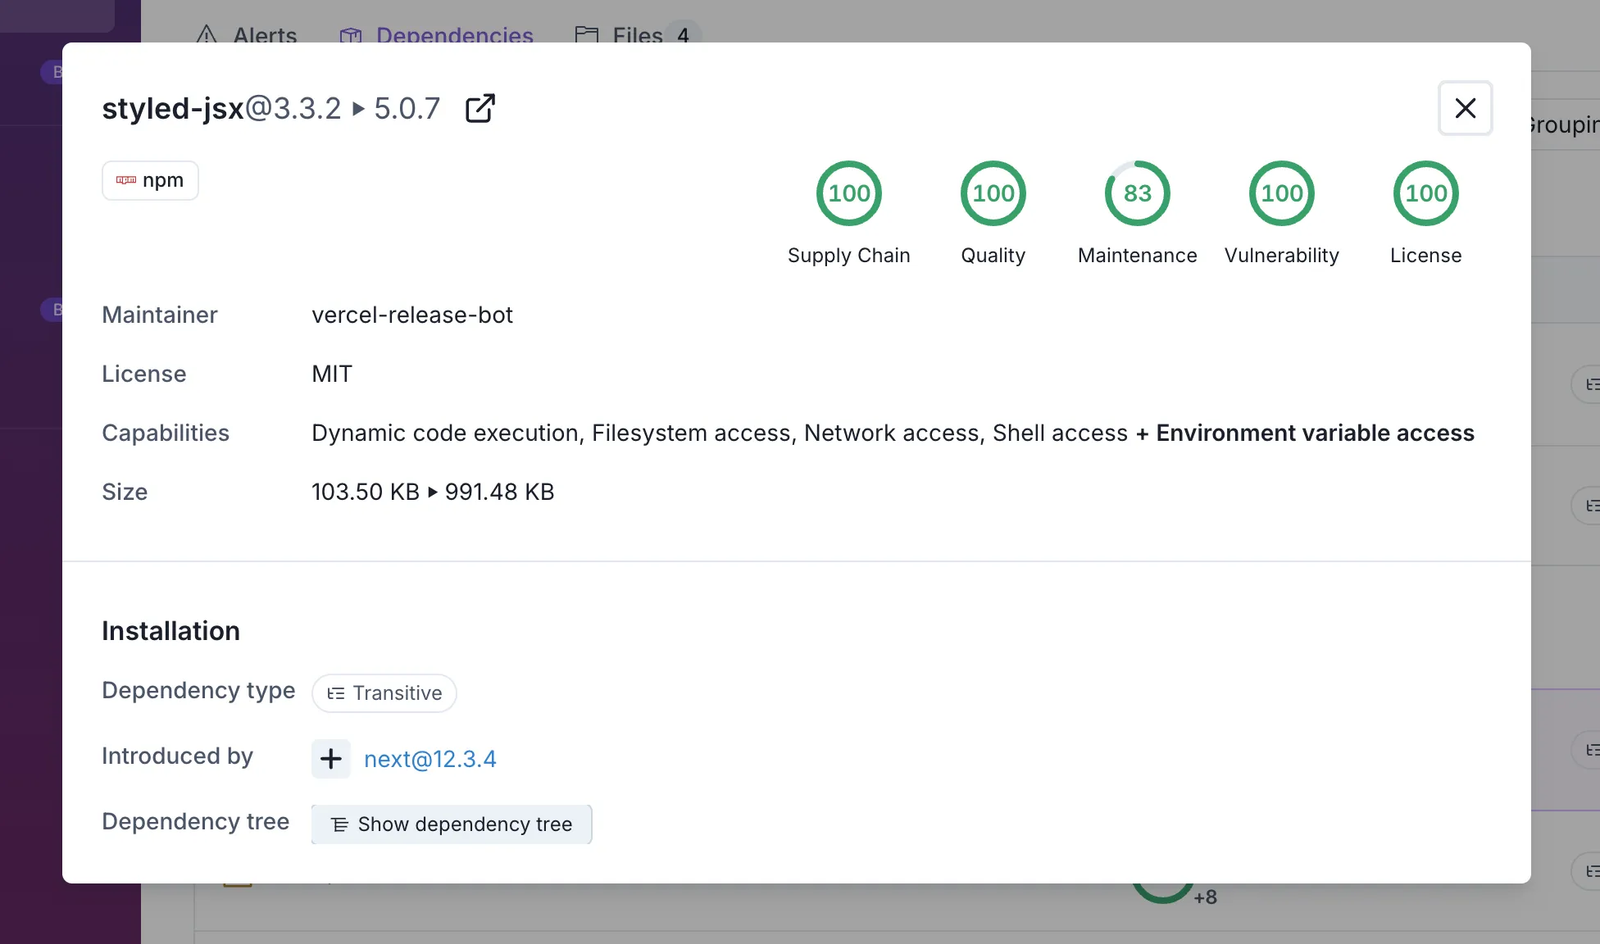Open the next@12.3.4 package link
1600x944 pixels.
(x=430, y=759)
